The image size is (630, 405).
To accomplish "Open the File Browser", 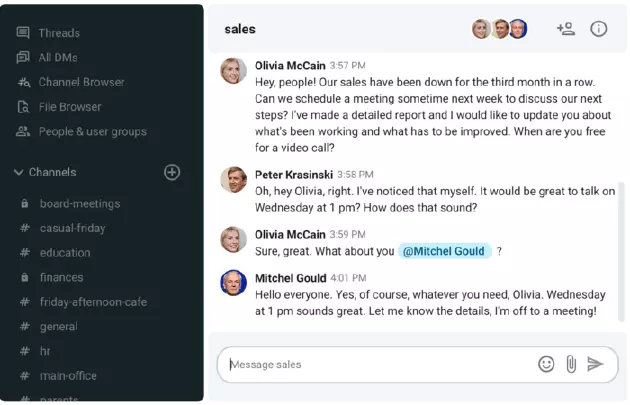I will coord(70,106).
